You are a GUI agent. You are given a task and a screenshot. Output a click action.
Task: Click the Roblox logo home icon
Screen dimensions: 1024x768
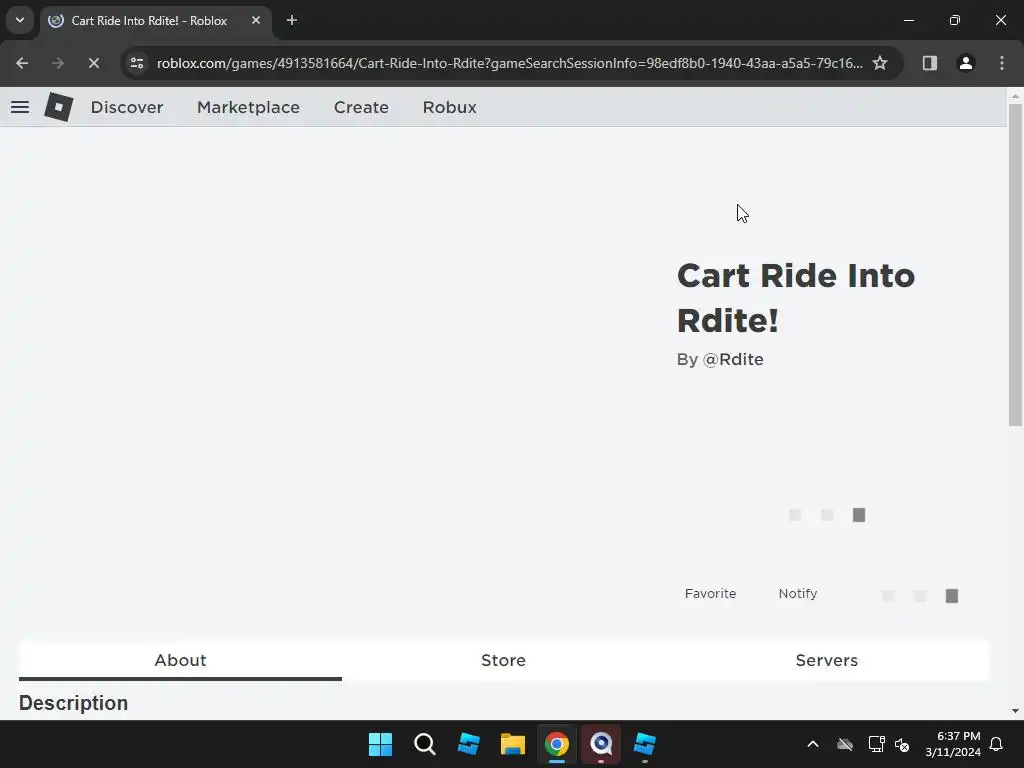(59, 106)
